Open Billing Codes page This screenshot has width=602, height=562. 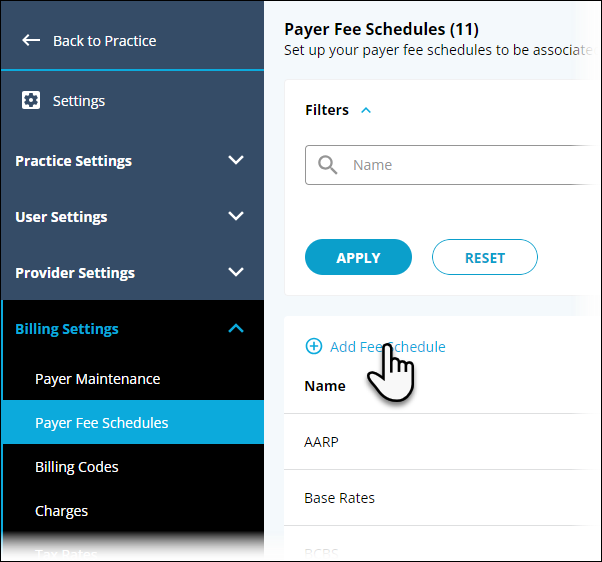76,467
